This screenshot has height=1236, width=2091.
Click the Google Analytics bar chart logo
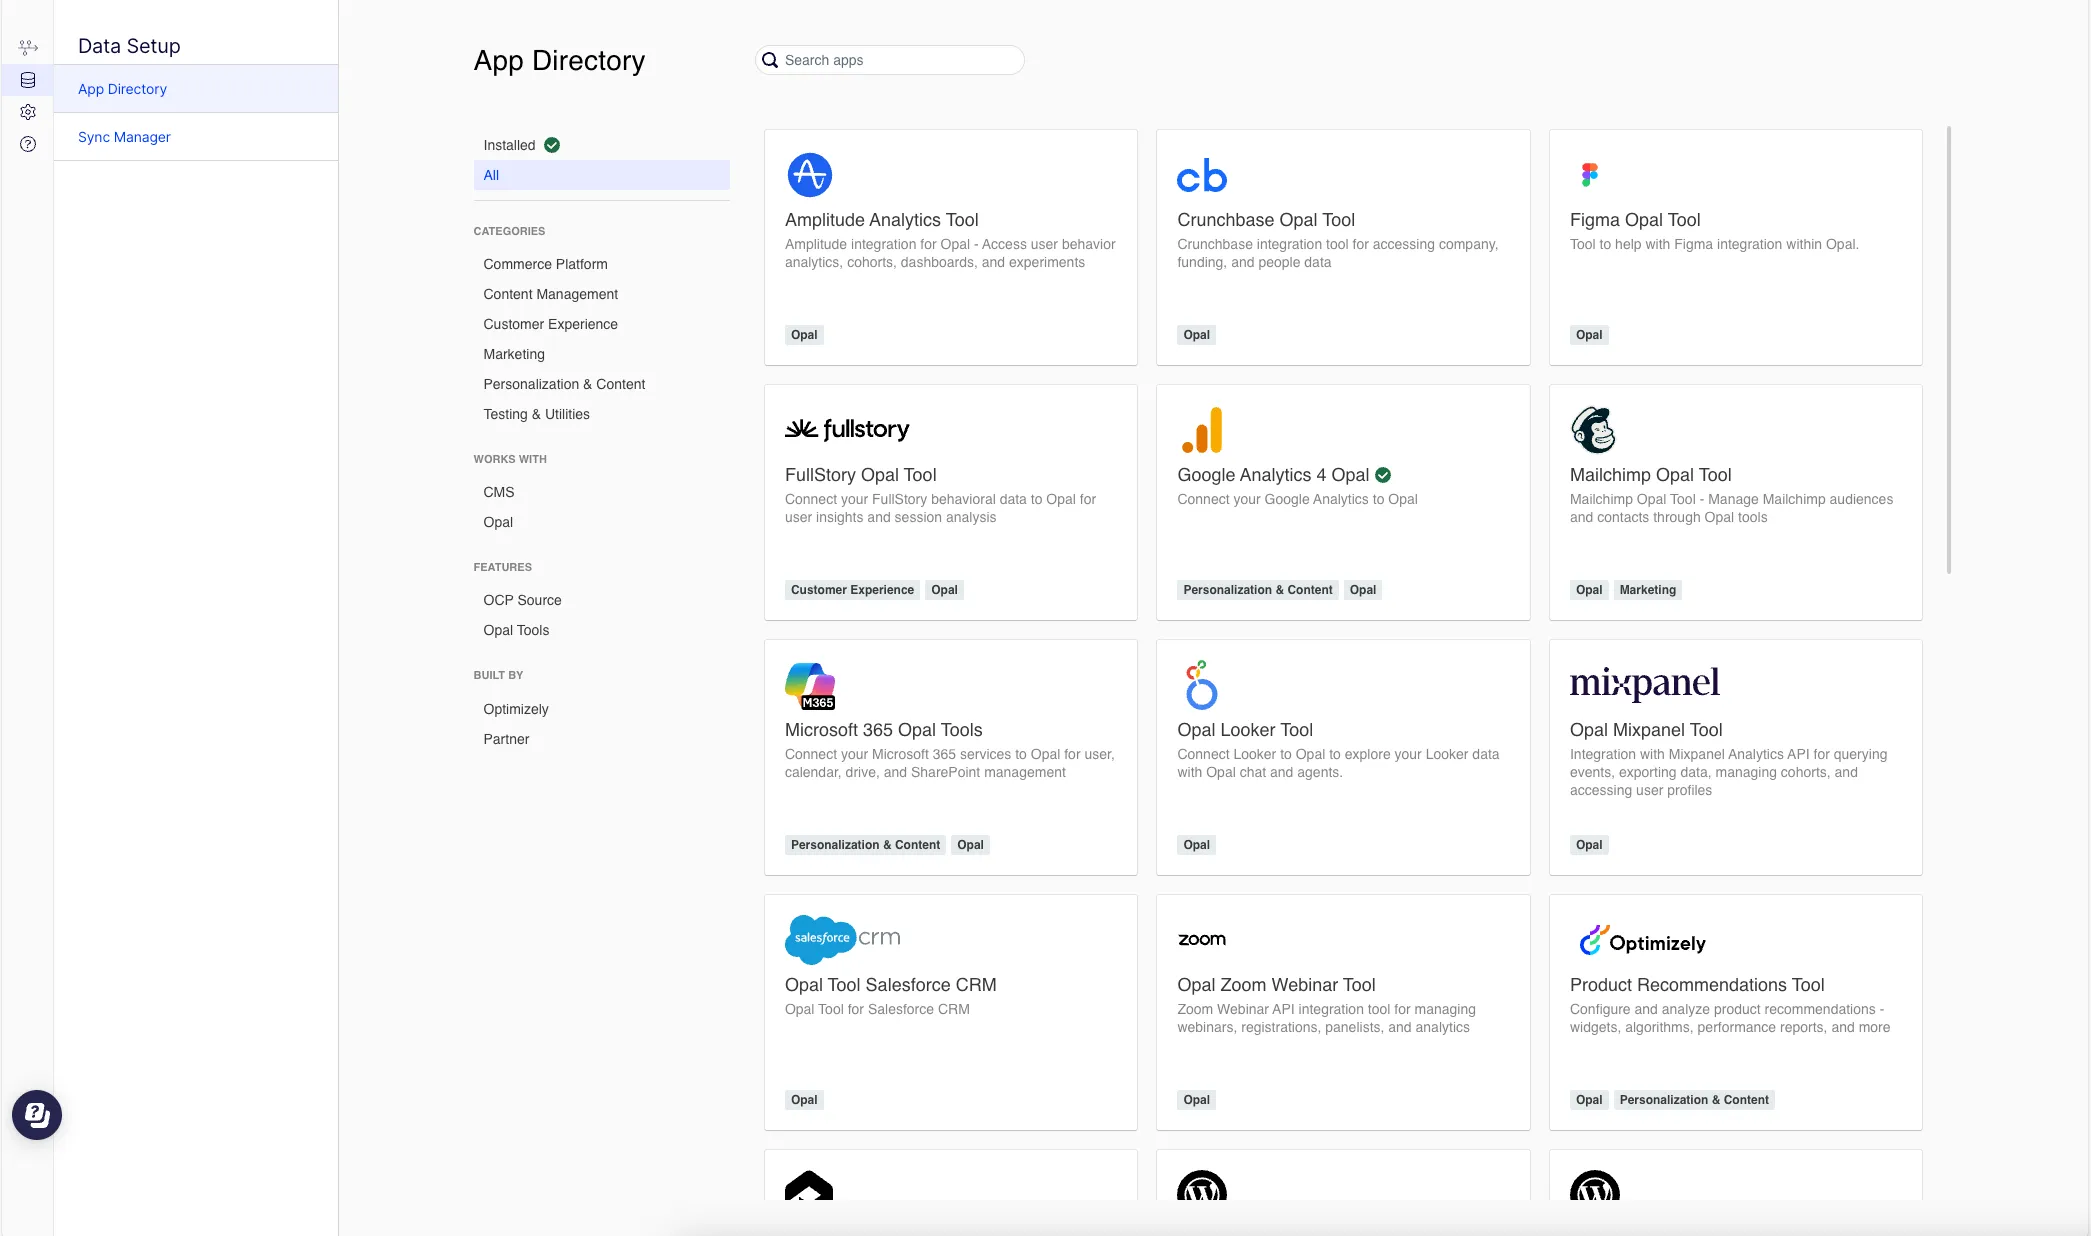pos(1202,430)
